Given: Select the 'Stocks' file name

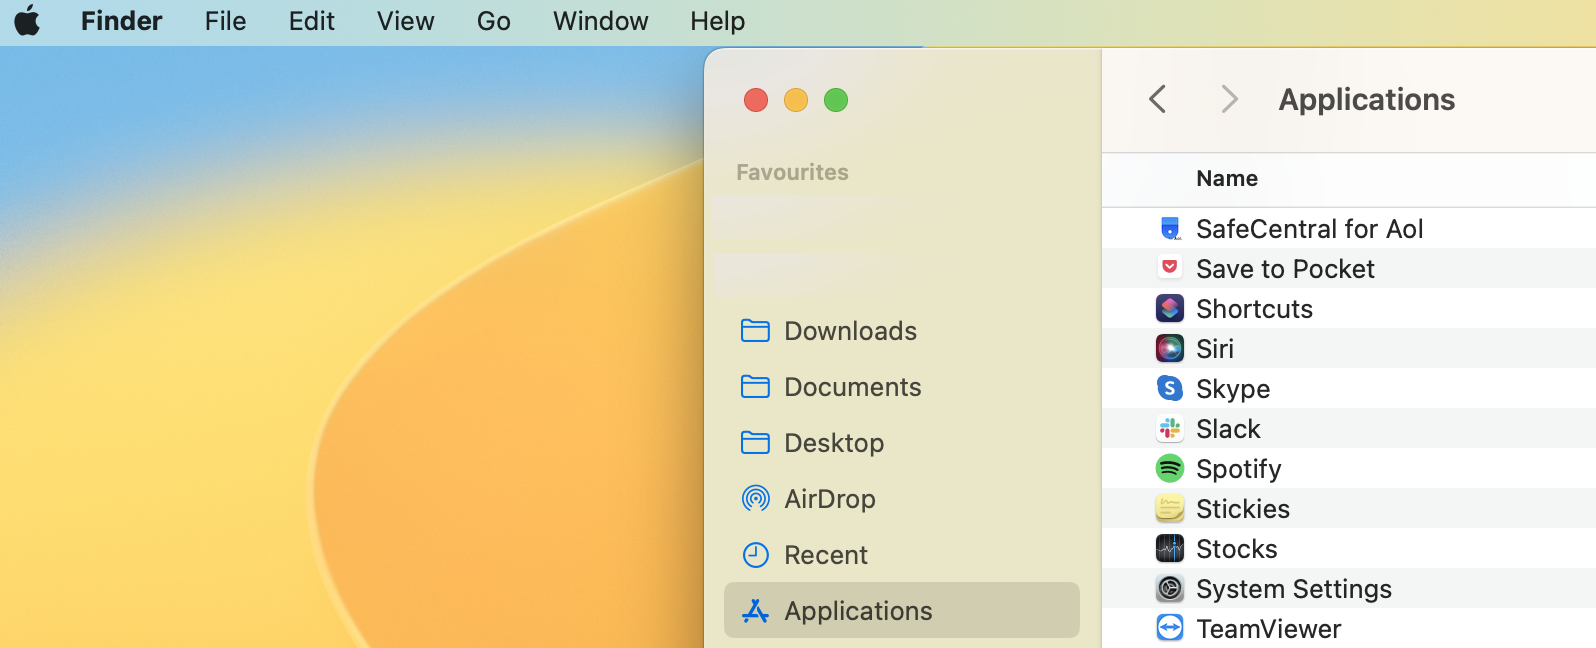Looking at the screenshot, I should coord(1236,549).
